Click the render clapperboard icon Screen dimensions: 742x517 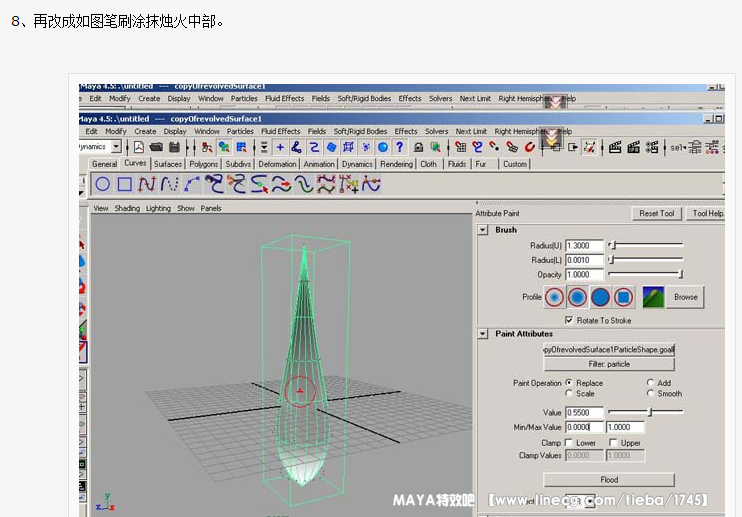(x=616, y=147)
